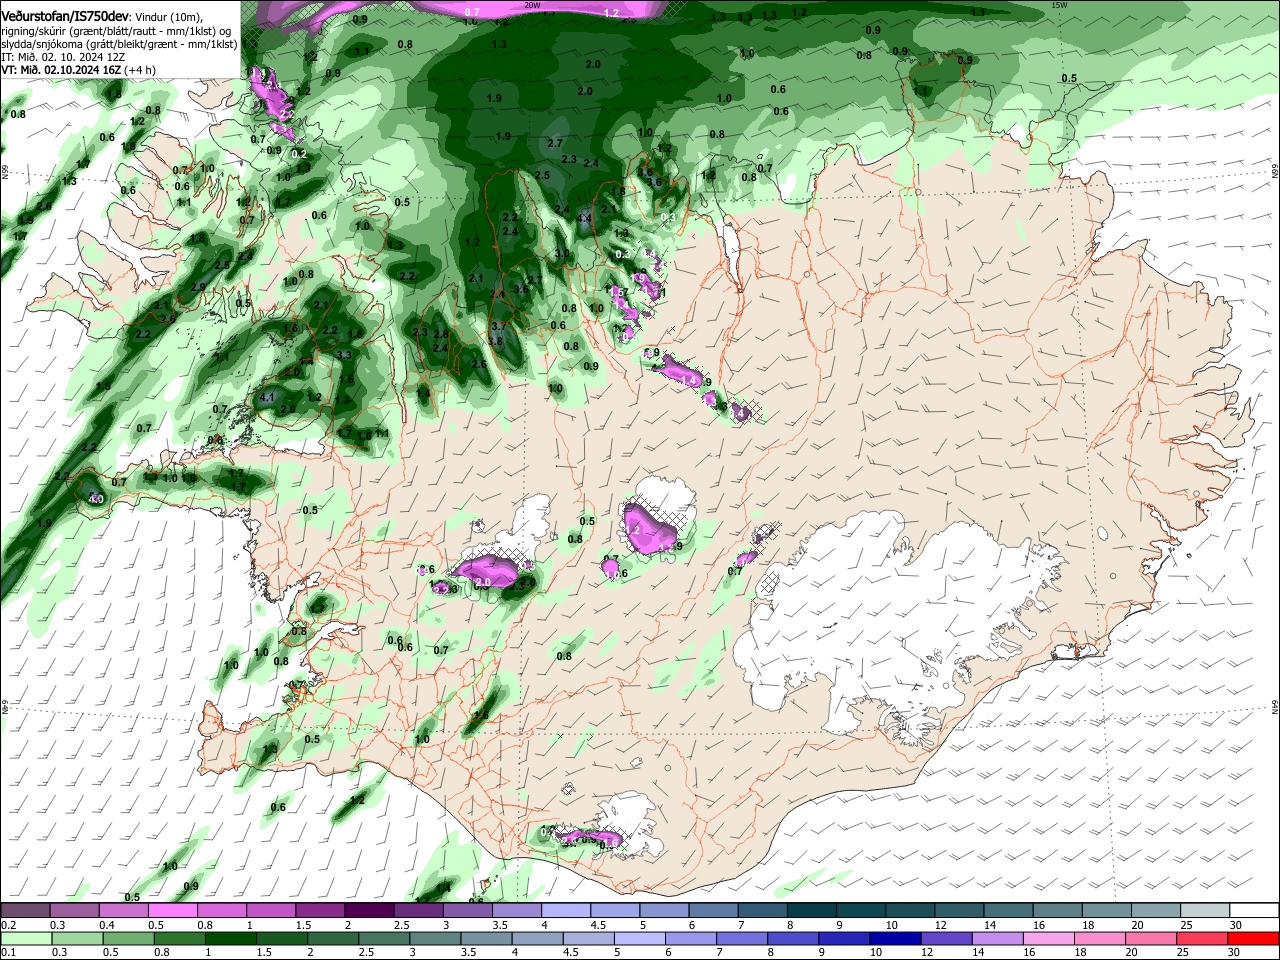Click the '30' label in the bottom legend row
This screenshot has height=960, width=1280.
click(1235, 953)
